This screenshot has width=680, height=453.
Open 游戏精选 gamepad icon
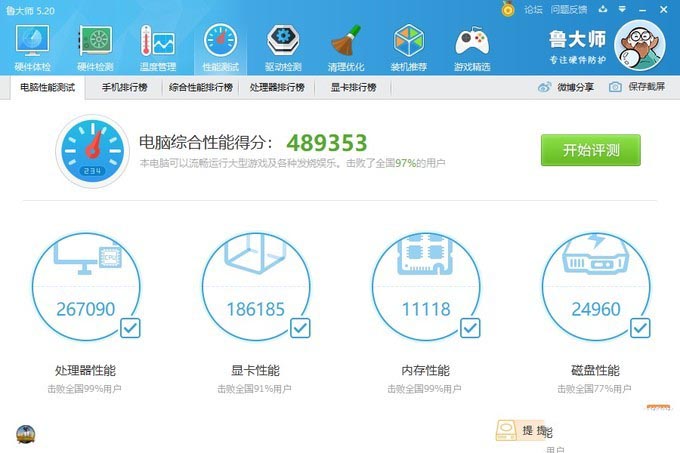(472, 41)
